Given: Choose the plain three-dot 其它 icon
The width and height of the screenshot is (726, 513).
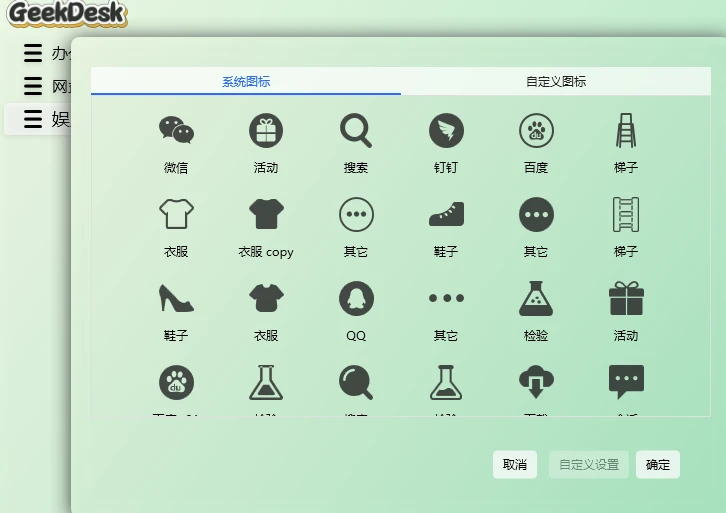Looking at the screenshot, I should click(x=446, y=298).
